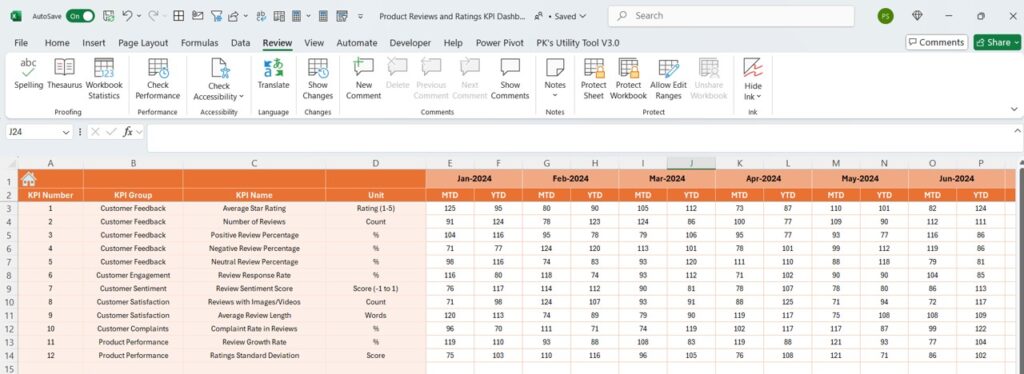1024x374 pixels.
Task: Click the green Share button
Action: click(x=997, y=42)
